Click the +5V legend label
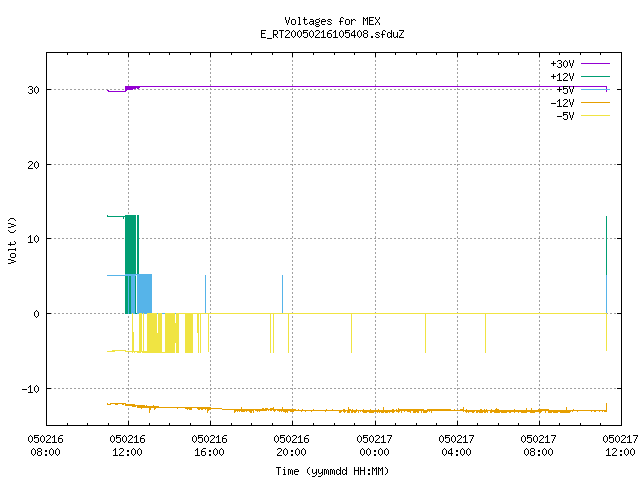Image resolution: width=640 pixels, height=480 pixels. coord(565,90)
